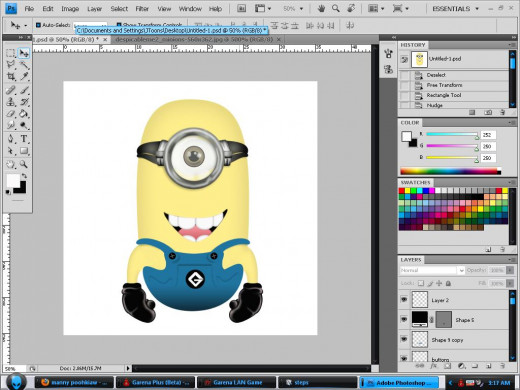
Task: Select the Healing Brush tool
Action: click(x=11, y=90)
